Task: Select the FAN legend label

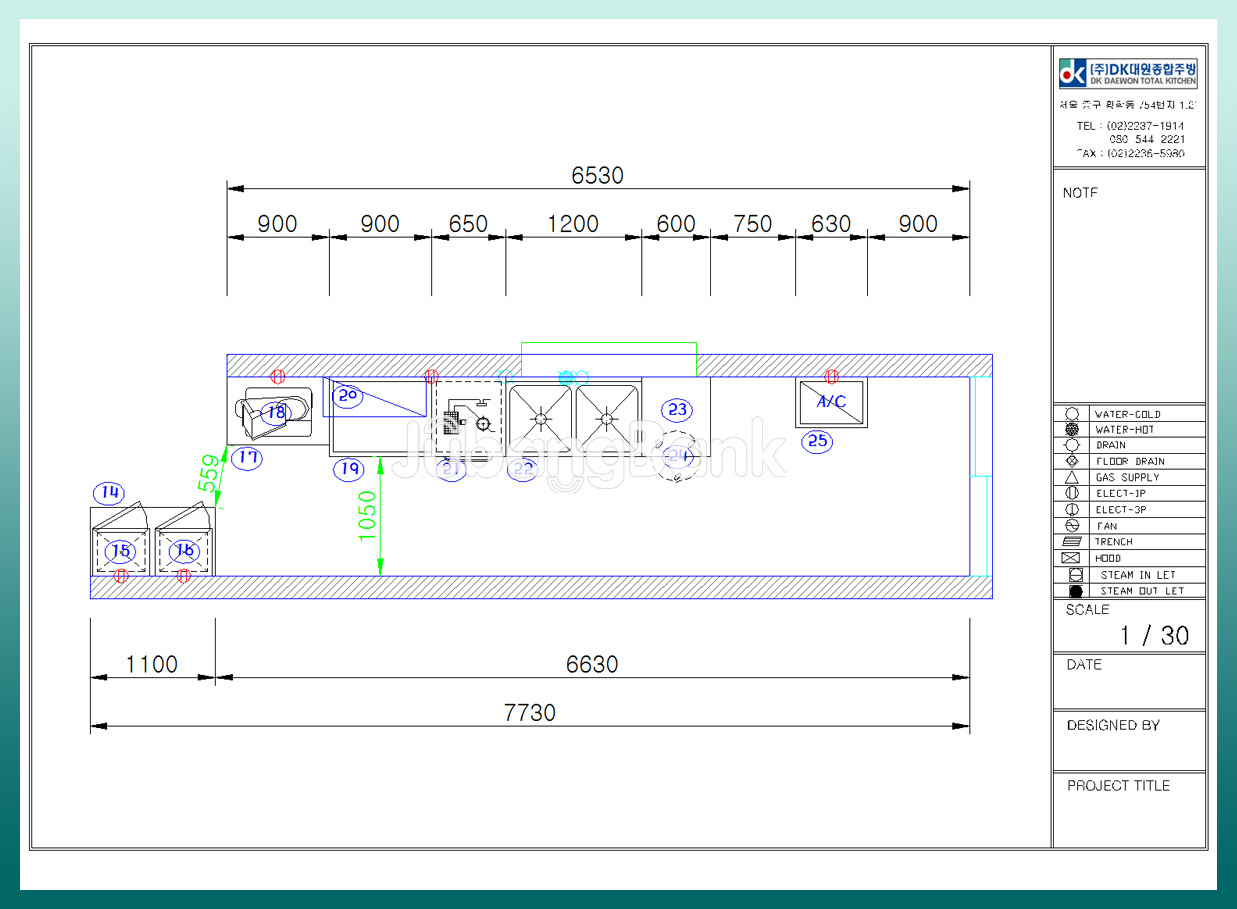Action: point(1106,526)
